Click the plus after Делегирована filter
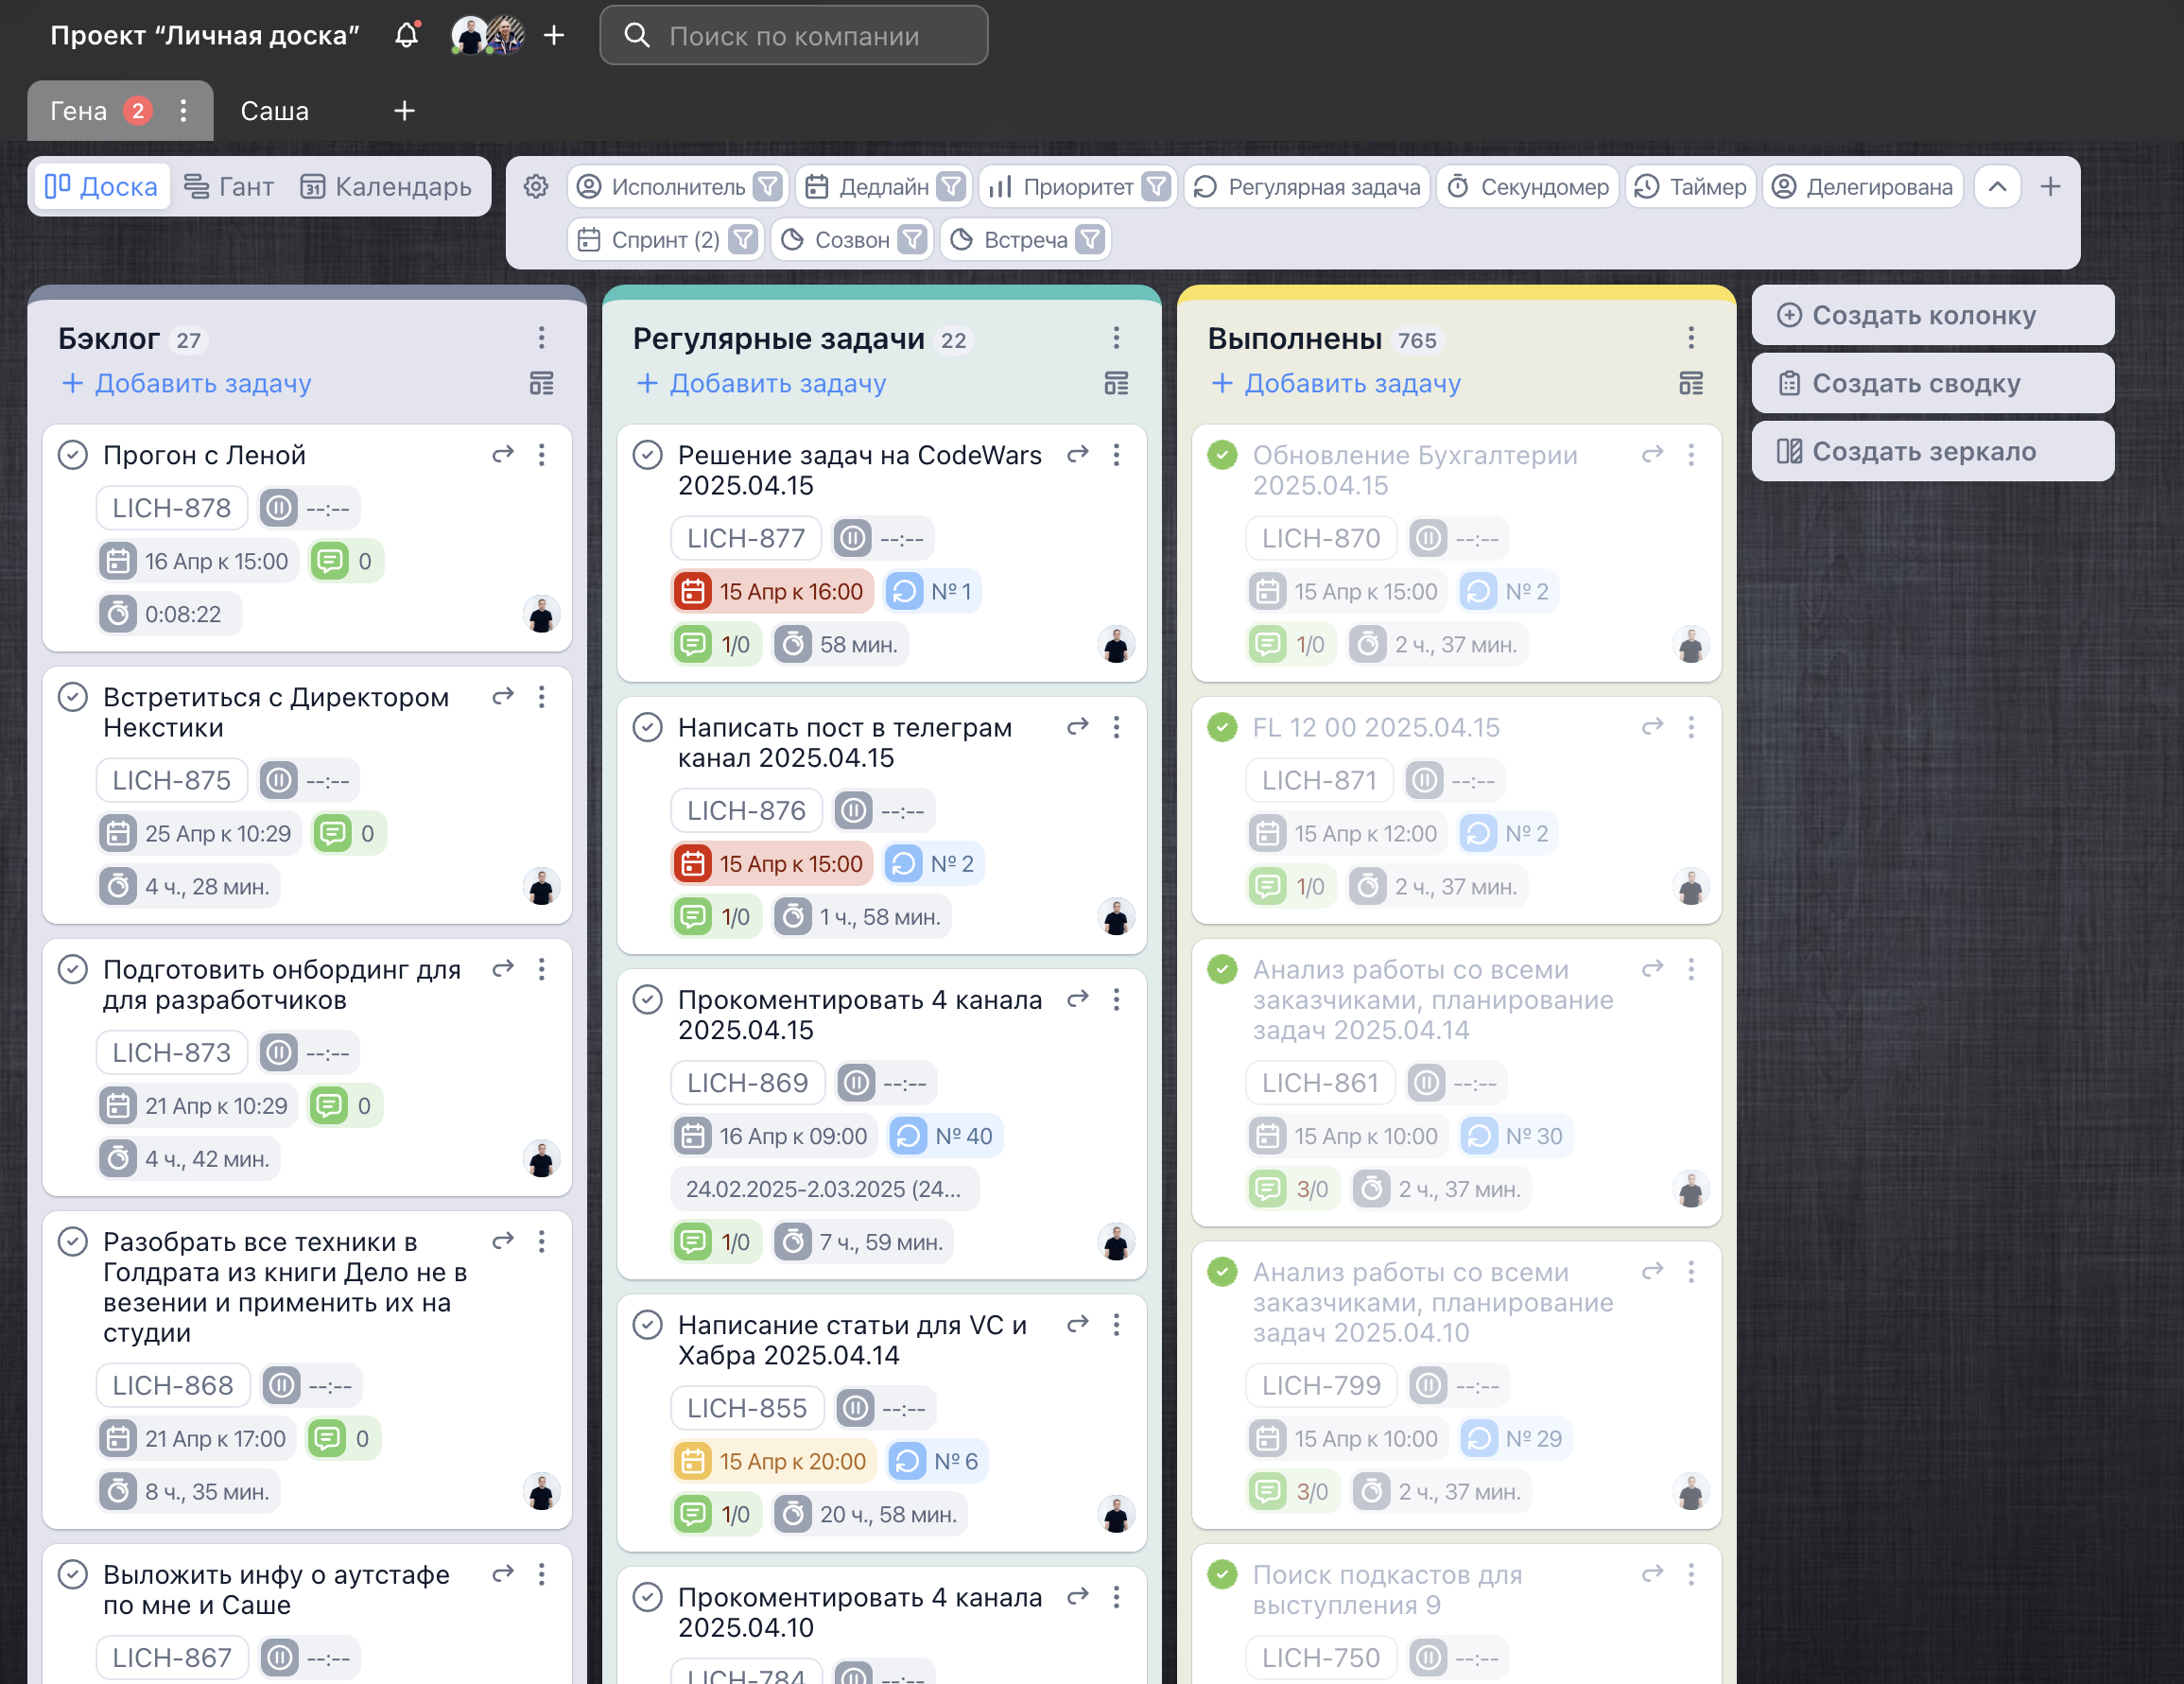The image size is (2184, 1684). (x=2050, y=187)
